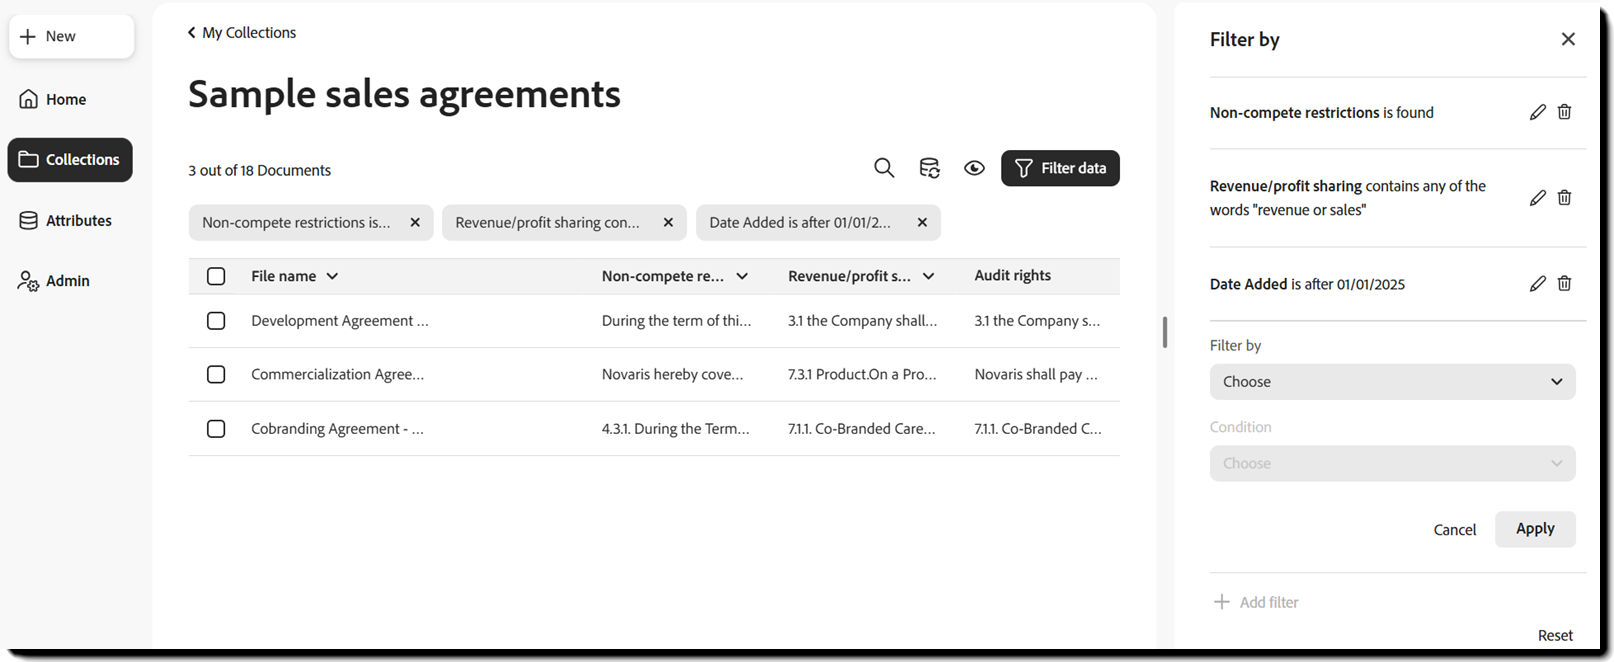Select the Cobranding Agreement checkbox

pos(216,429)
